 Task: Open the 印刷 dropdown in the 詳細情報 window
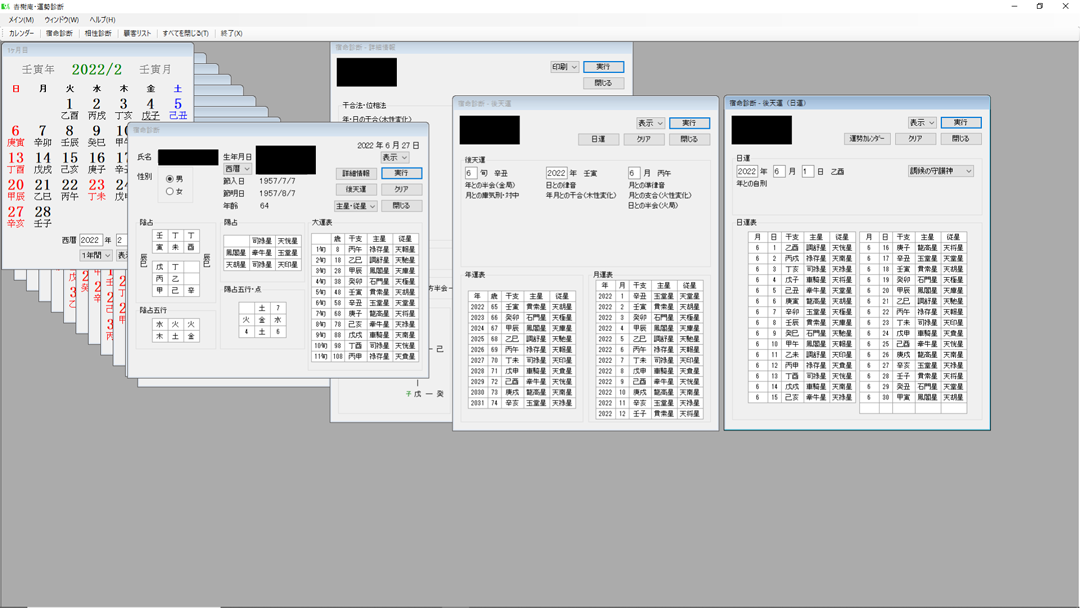click(564, 67)
